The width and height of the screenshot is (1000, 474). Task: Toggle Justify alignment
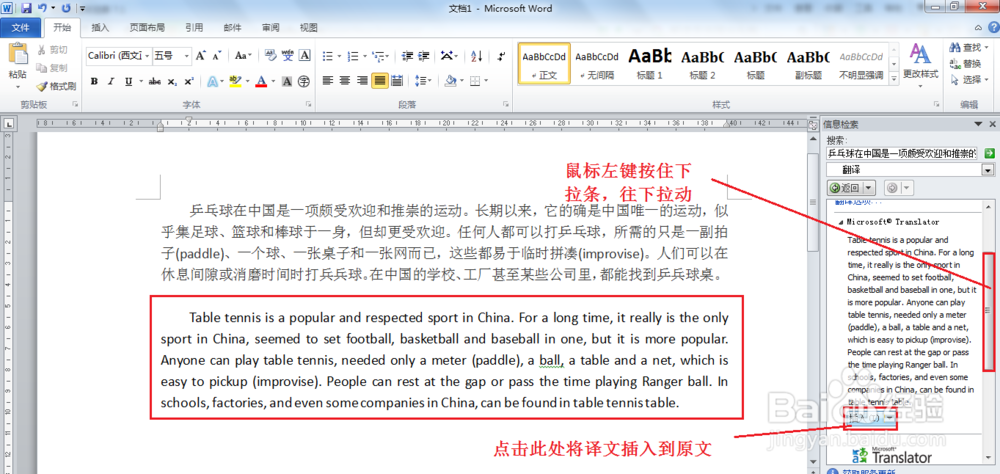379,81
